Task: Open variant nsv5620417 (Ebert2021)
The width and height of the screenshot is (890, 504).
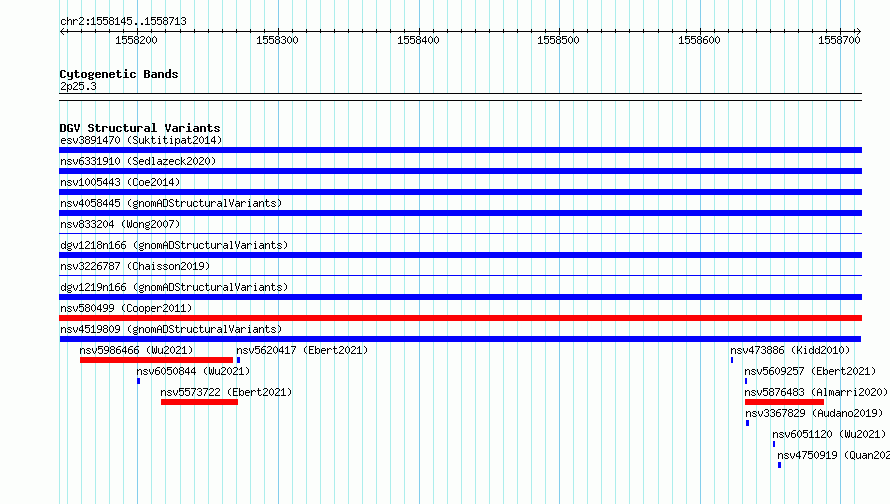Action: pyautogui.click(x=302, y=350)
